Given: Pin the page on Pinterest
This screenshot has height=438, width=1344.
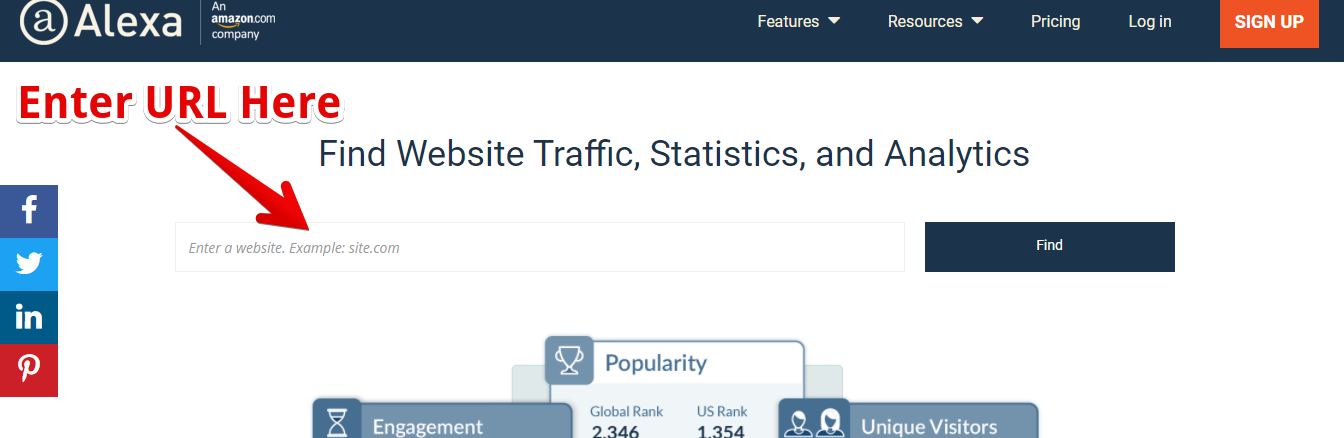Looking at the screenshot, I should [29, 370].
